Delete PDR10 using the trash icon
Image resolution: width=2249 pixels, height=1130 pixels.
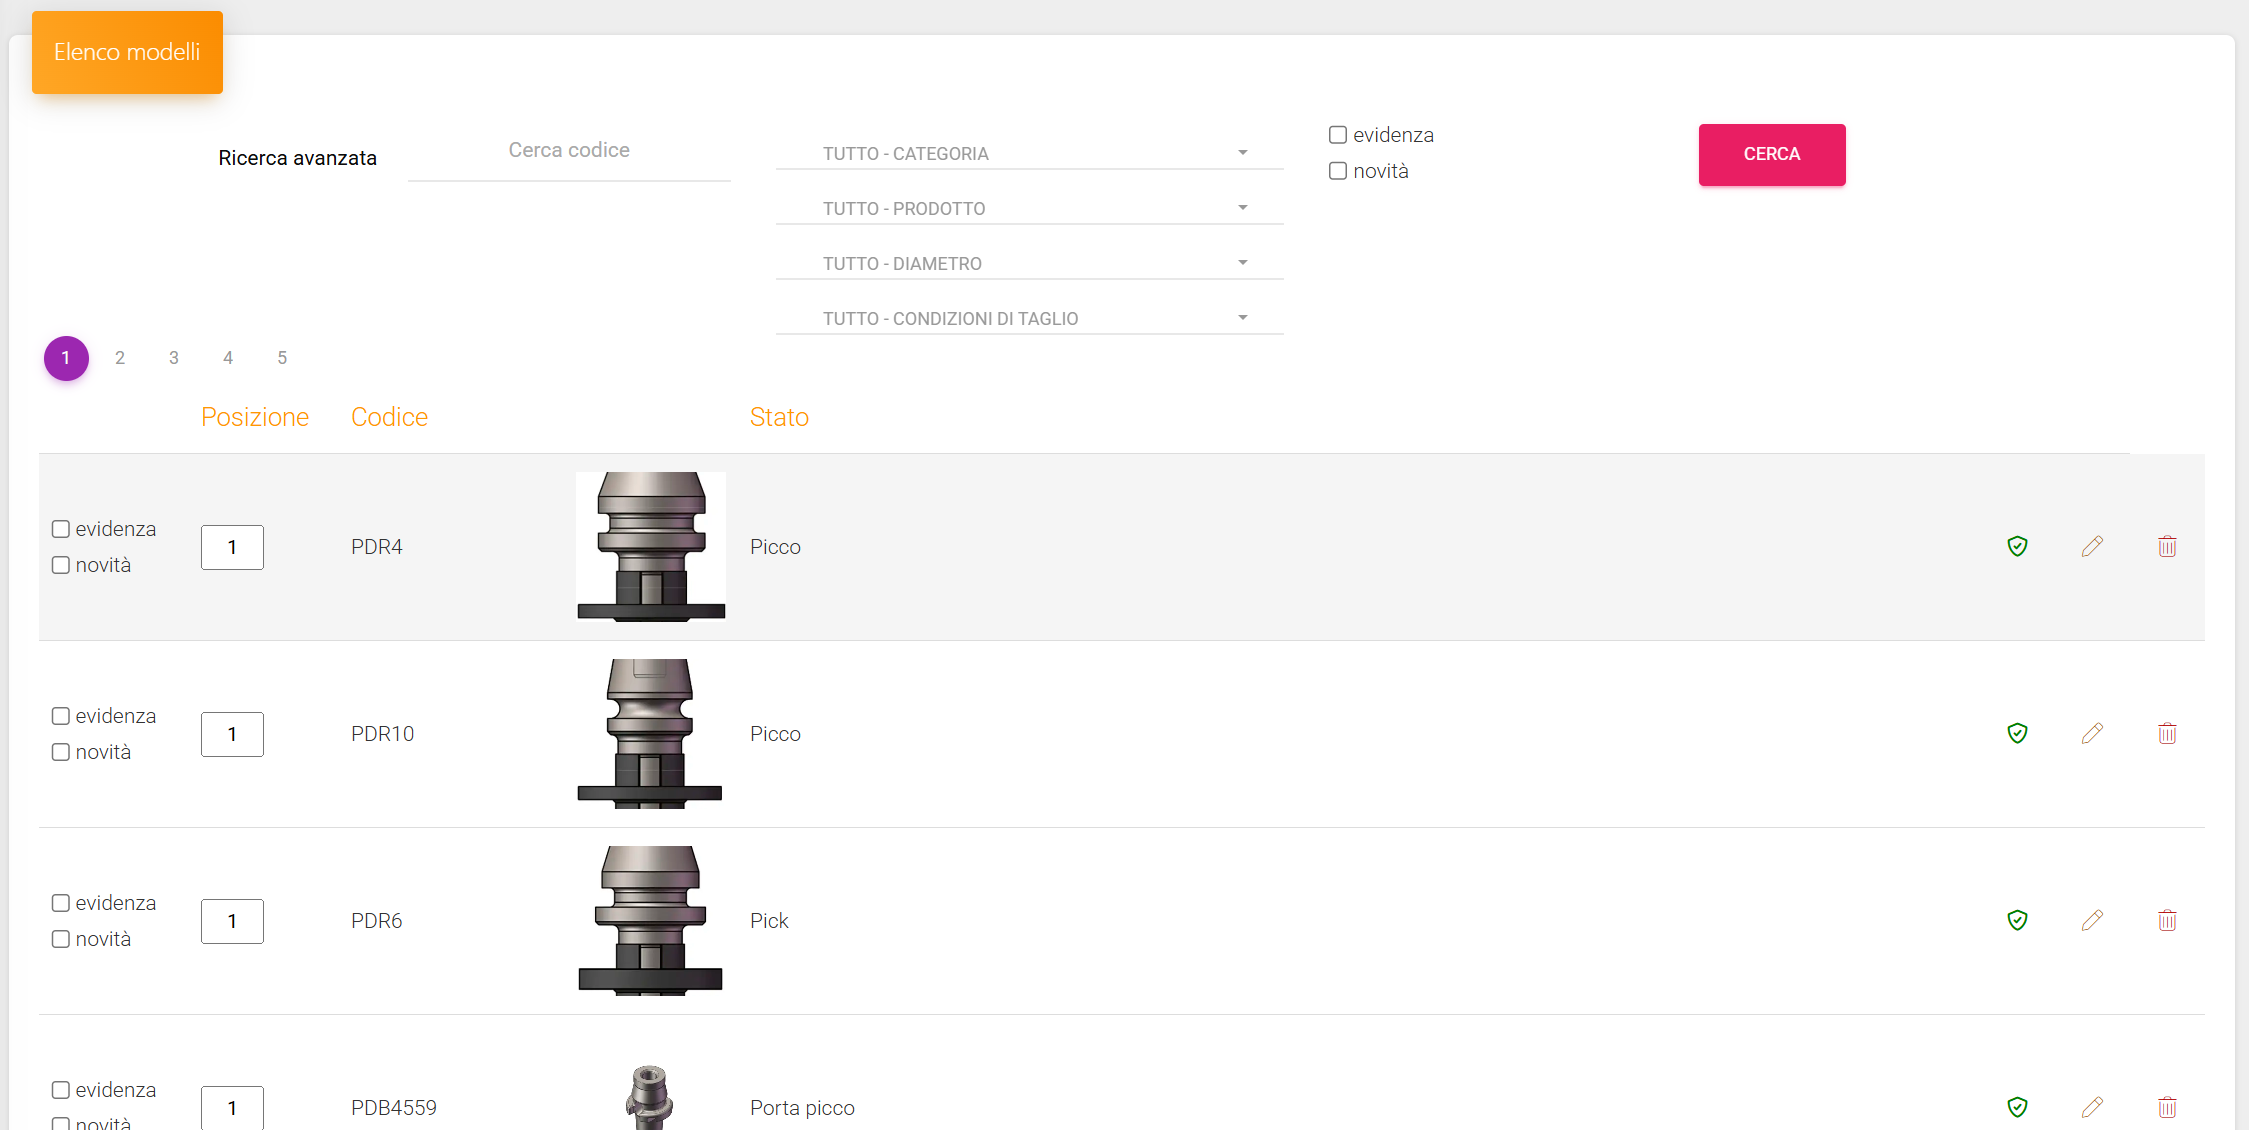coord(2167,733)
